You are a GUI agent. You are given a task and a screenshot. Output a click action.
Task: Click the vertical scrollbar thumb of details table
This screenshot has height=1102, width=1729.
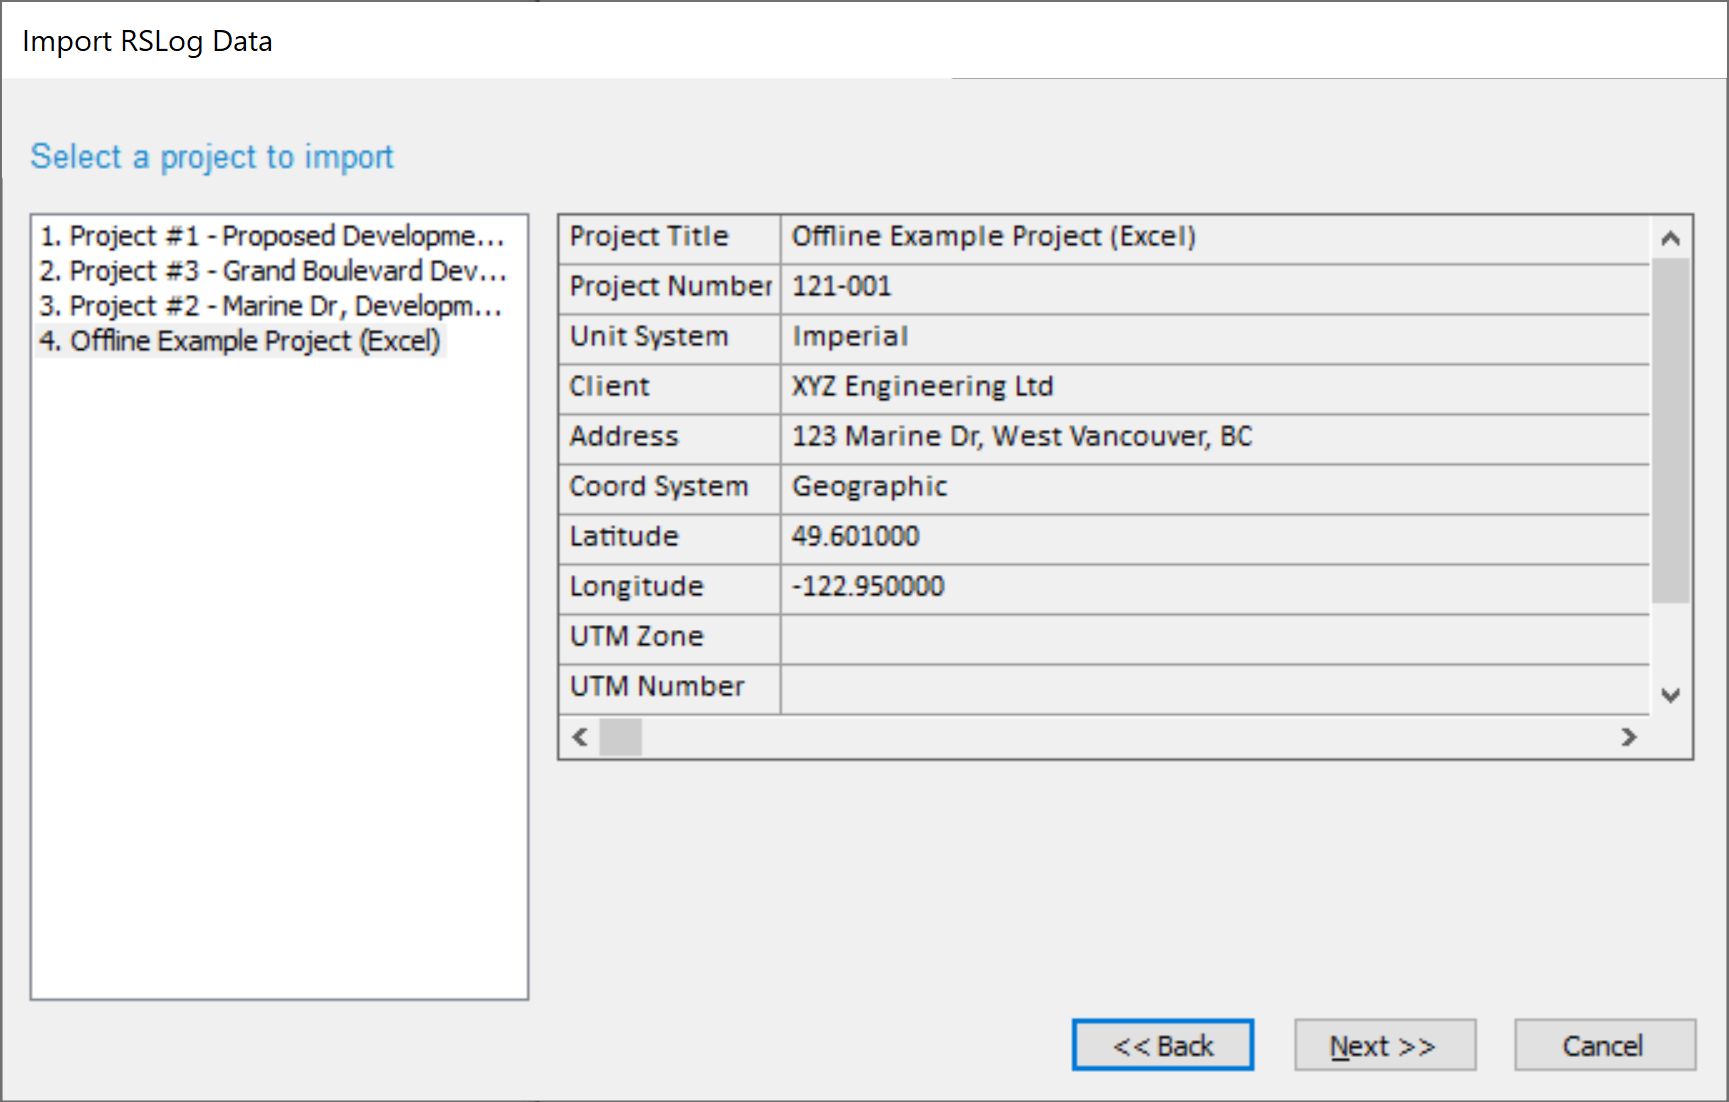(x=1670, y=431)
